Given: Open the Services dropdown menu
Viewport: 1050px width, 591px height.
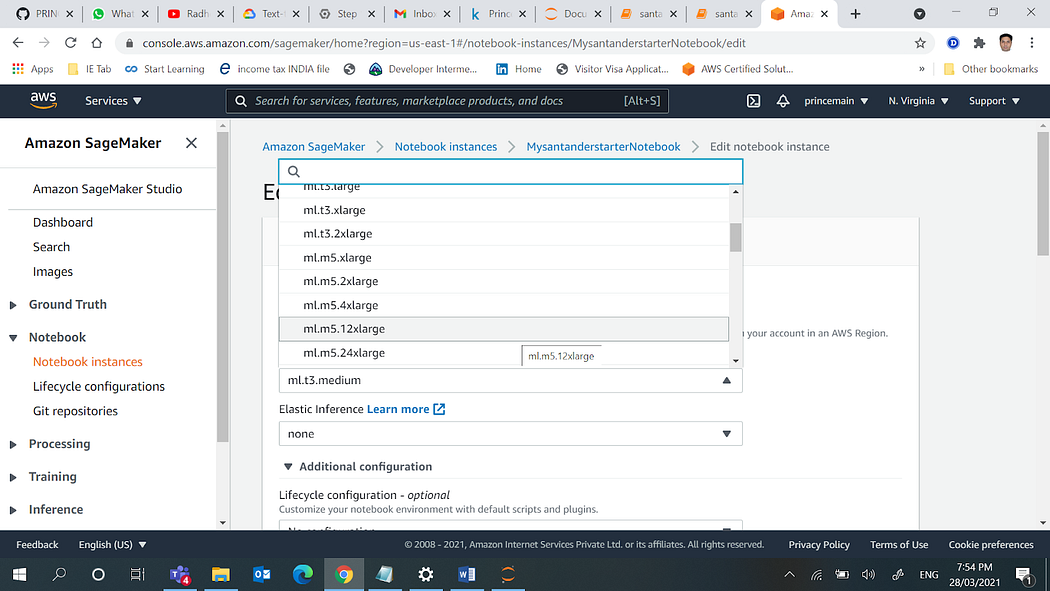Looking at the screenshot, I should tap(113, 100).
